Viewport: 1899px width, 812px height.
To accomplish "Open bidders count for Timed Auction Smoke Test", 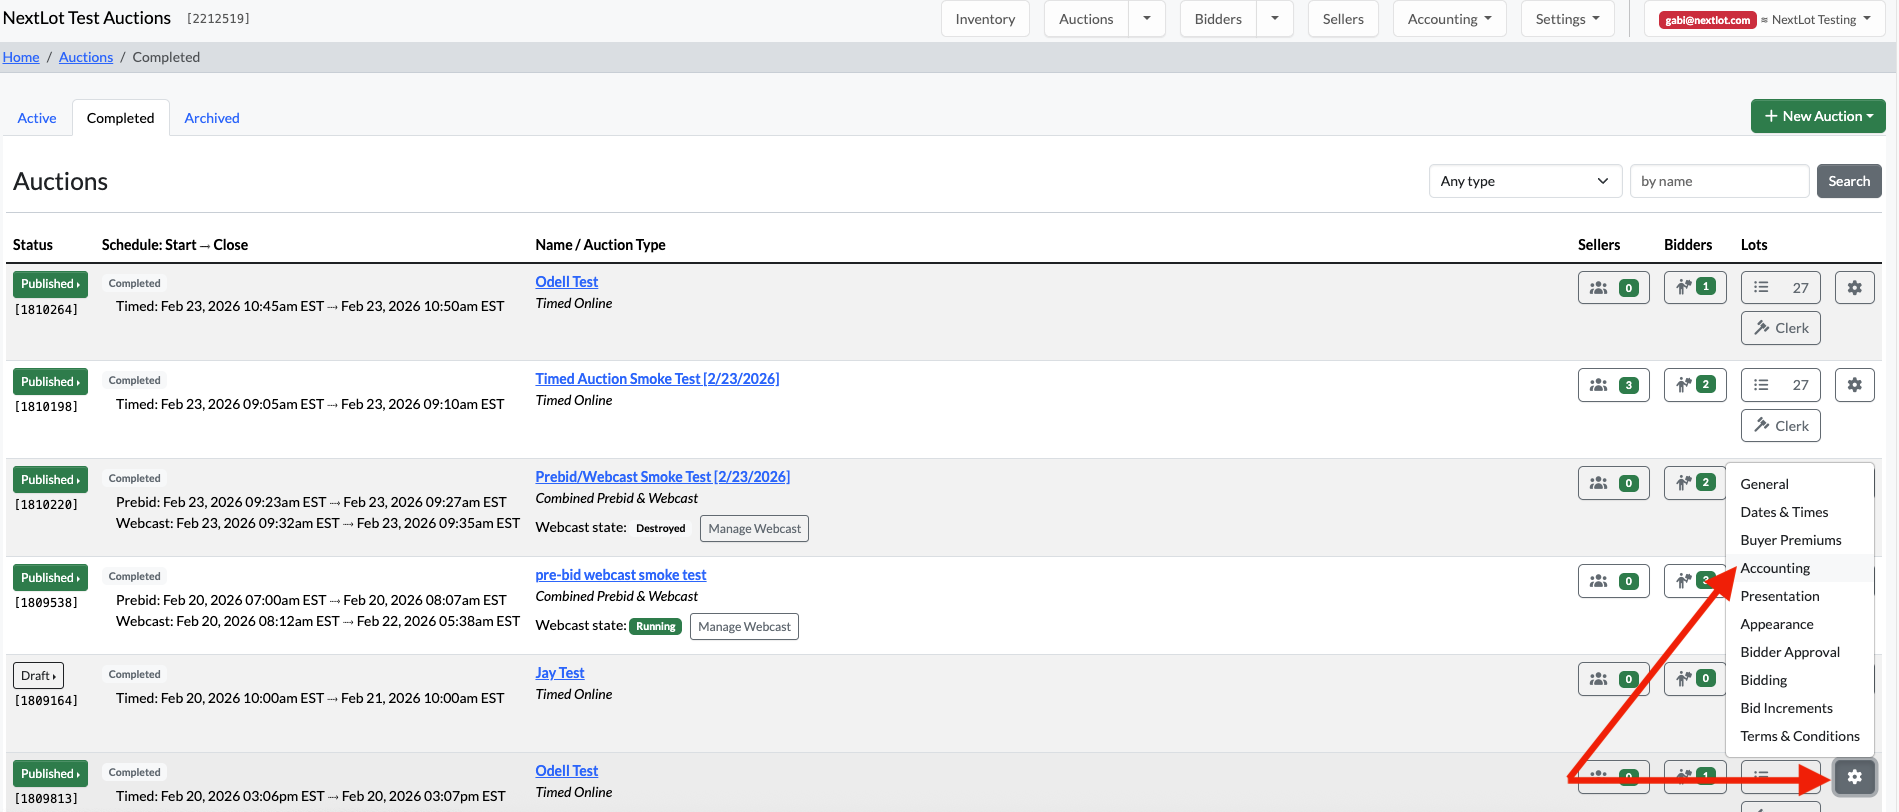I will coord(1695,385).
